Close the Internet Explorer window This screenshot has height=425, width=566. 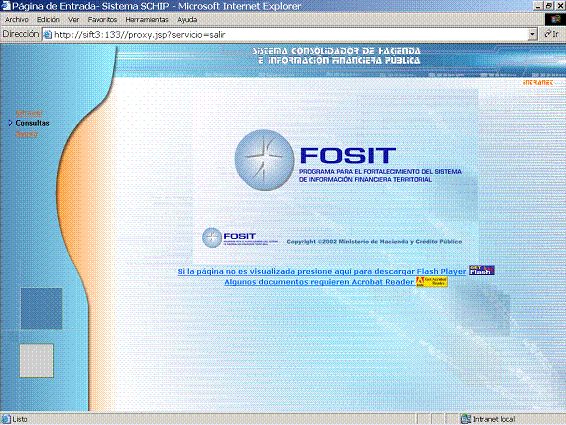click(560, 6)
